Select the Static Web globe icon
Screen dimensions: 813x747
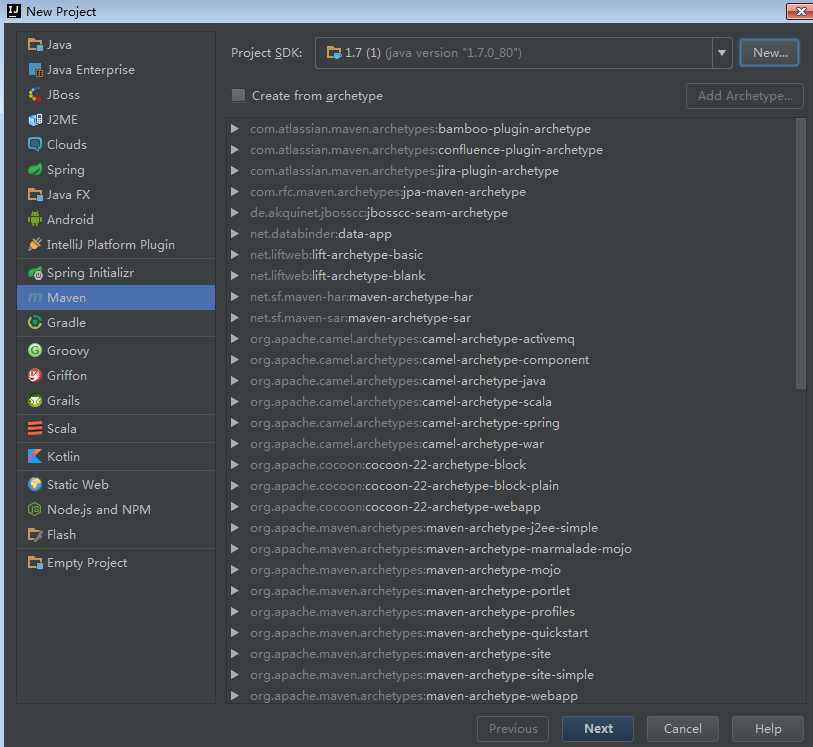coord(35,485)
